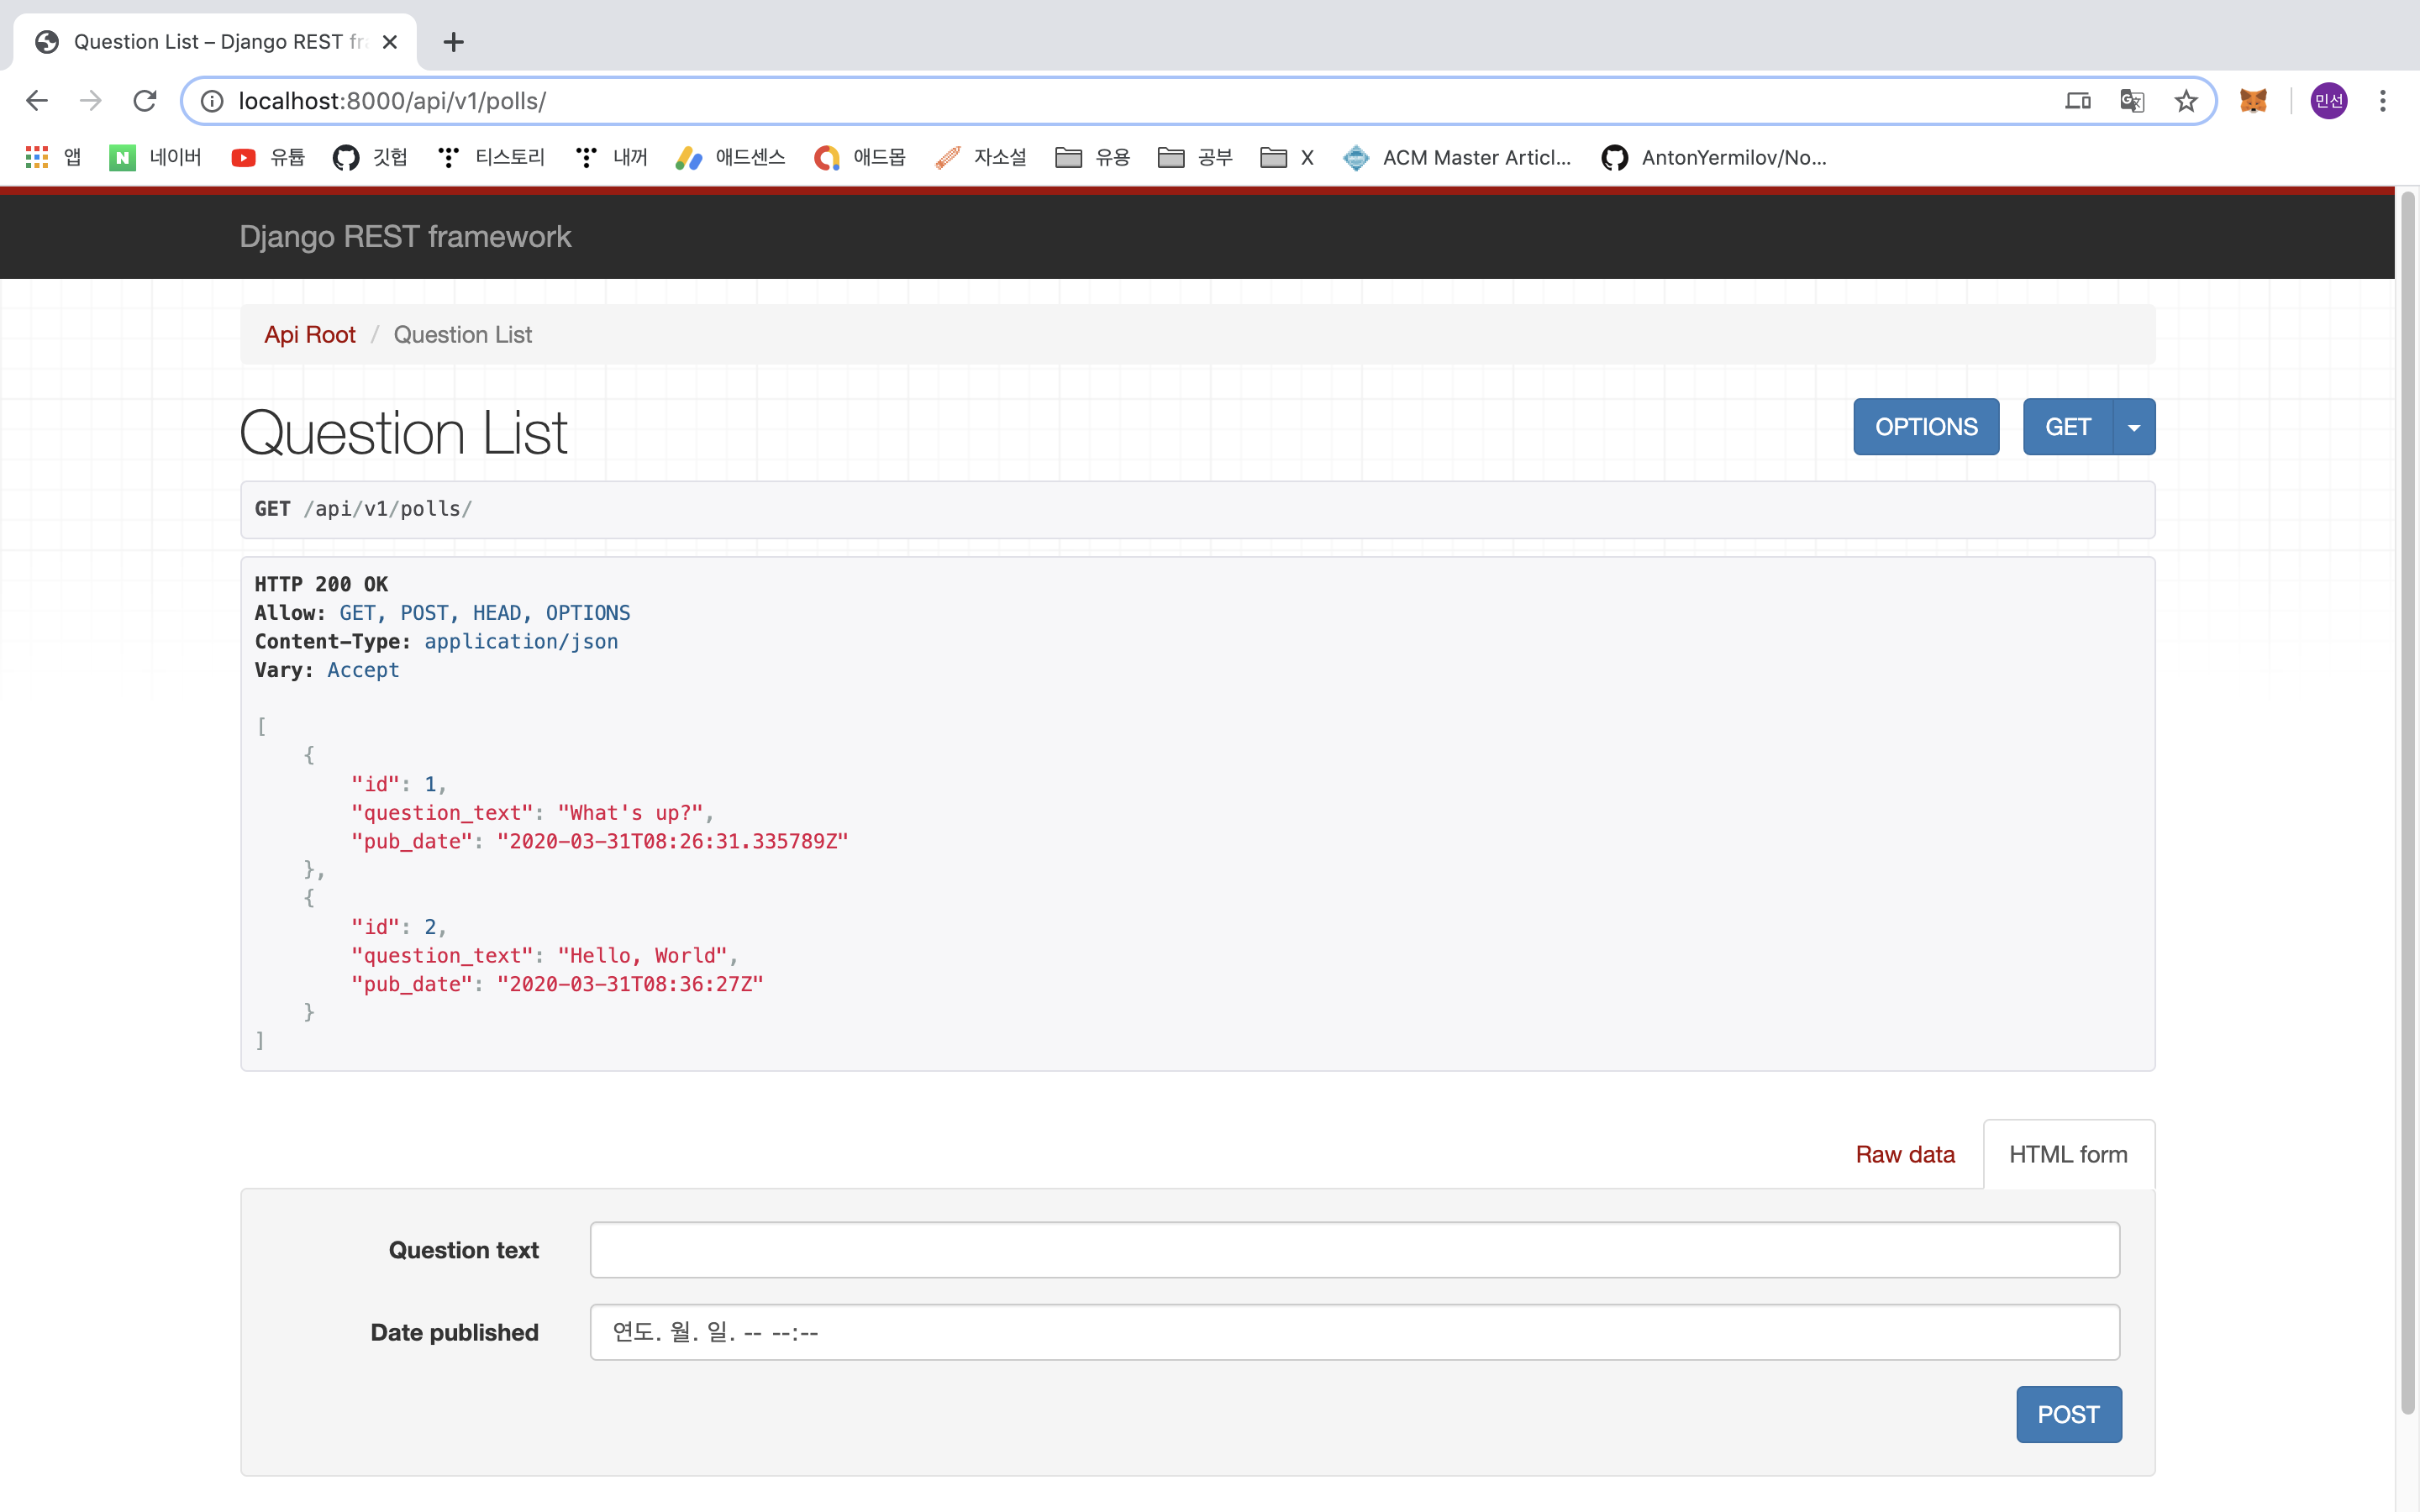The image size is (2420, 1512).
Task: Open the 공부 bookmarks folder
Action: click(x=1195, y=157)
